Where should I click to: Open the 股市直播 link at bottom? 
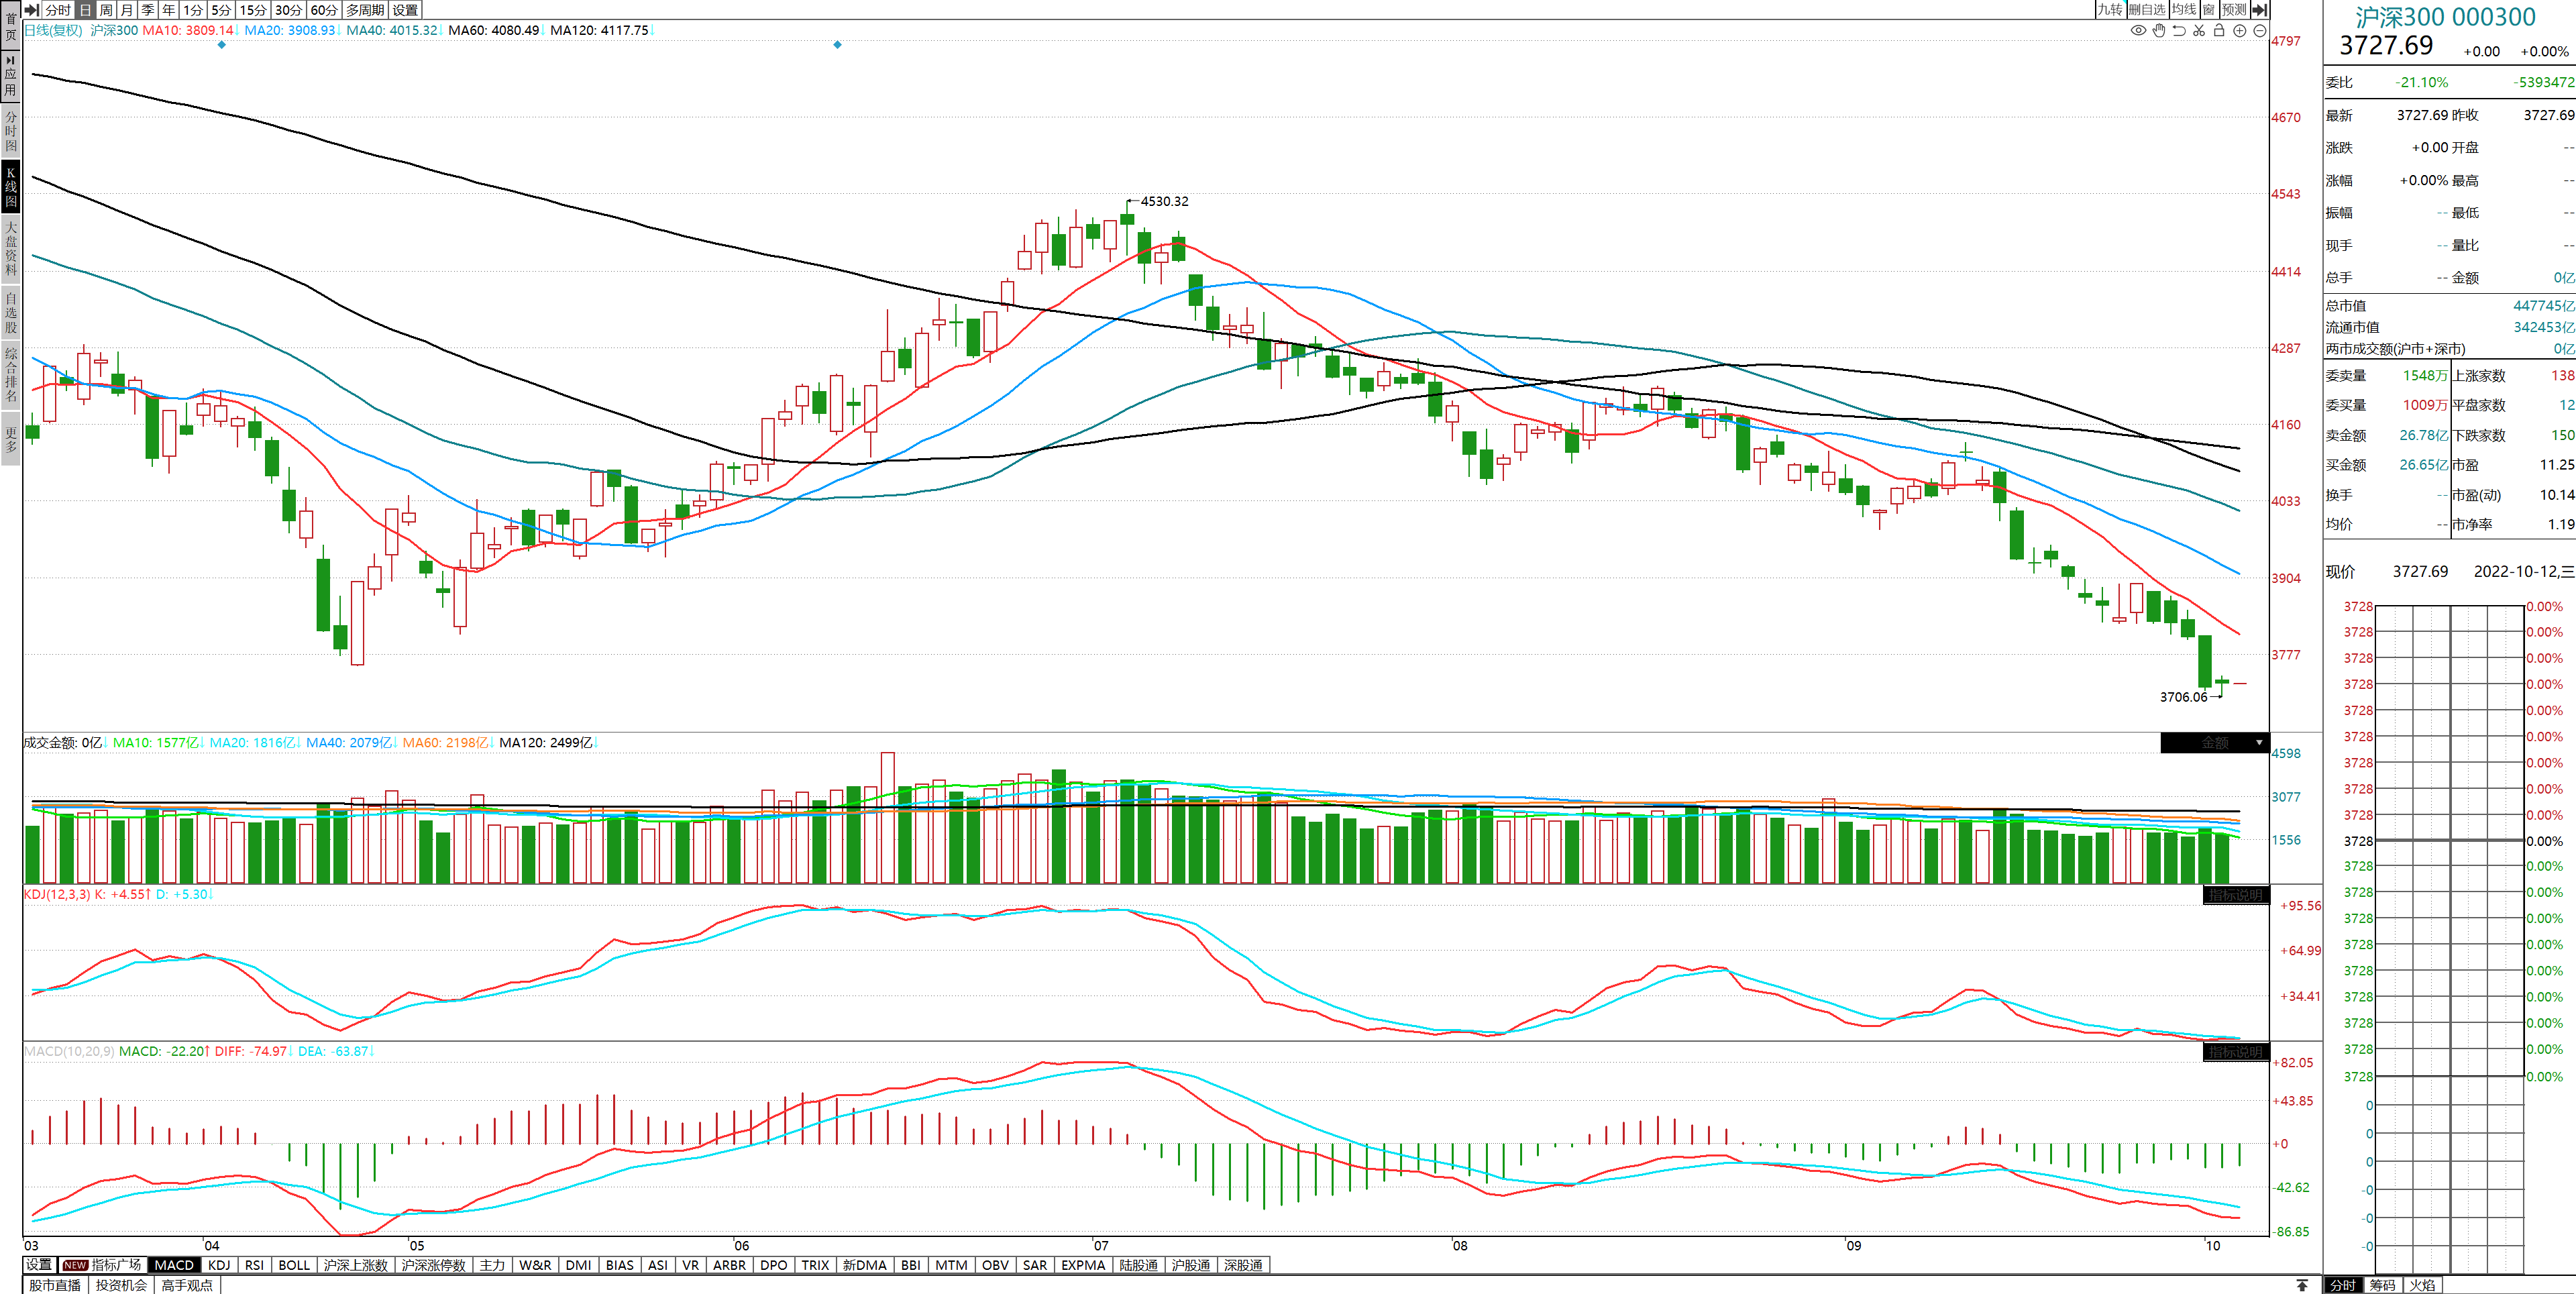click(x=55, y=1285)
